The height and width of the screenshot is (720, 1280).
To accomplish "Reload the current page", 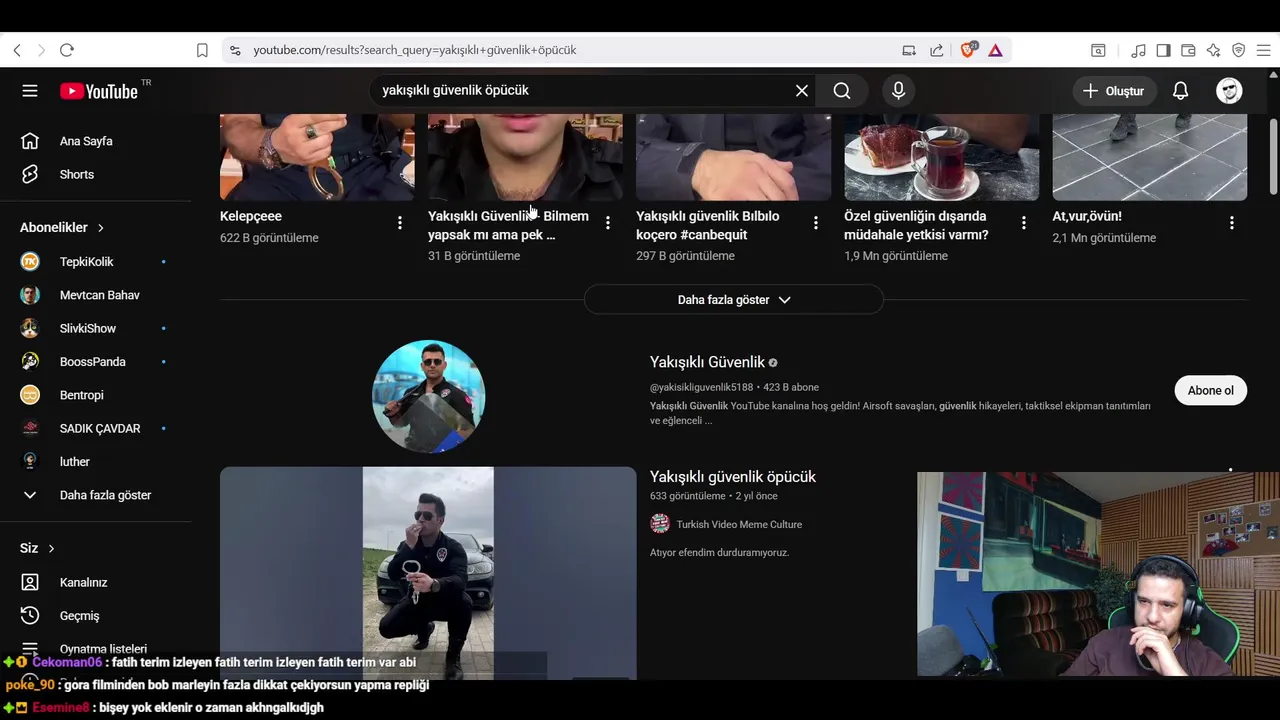I will pos(67,50).
